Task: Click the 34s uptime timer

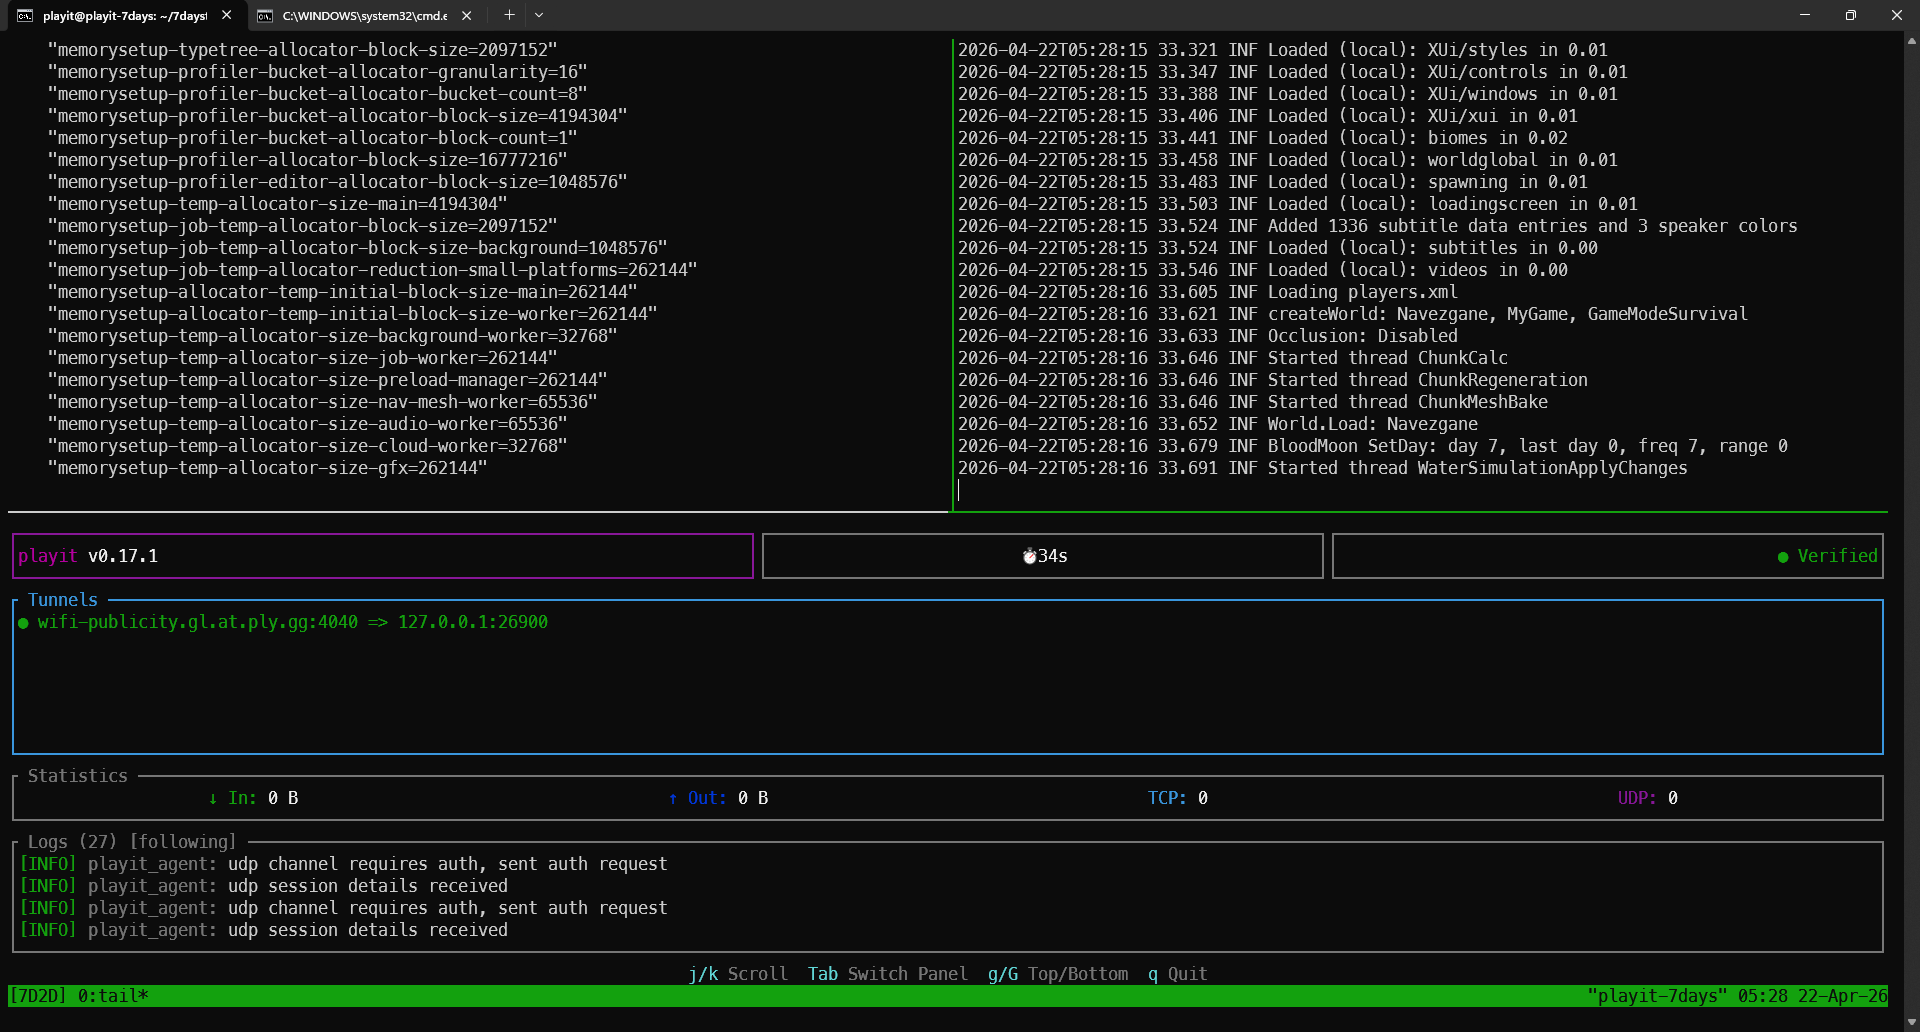Action: [x=1052, y=556]
